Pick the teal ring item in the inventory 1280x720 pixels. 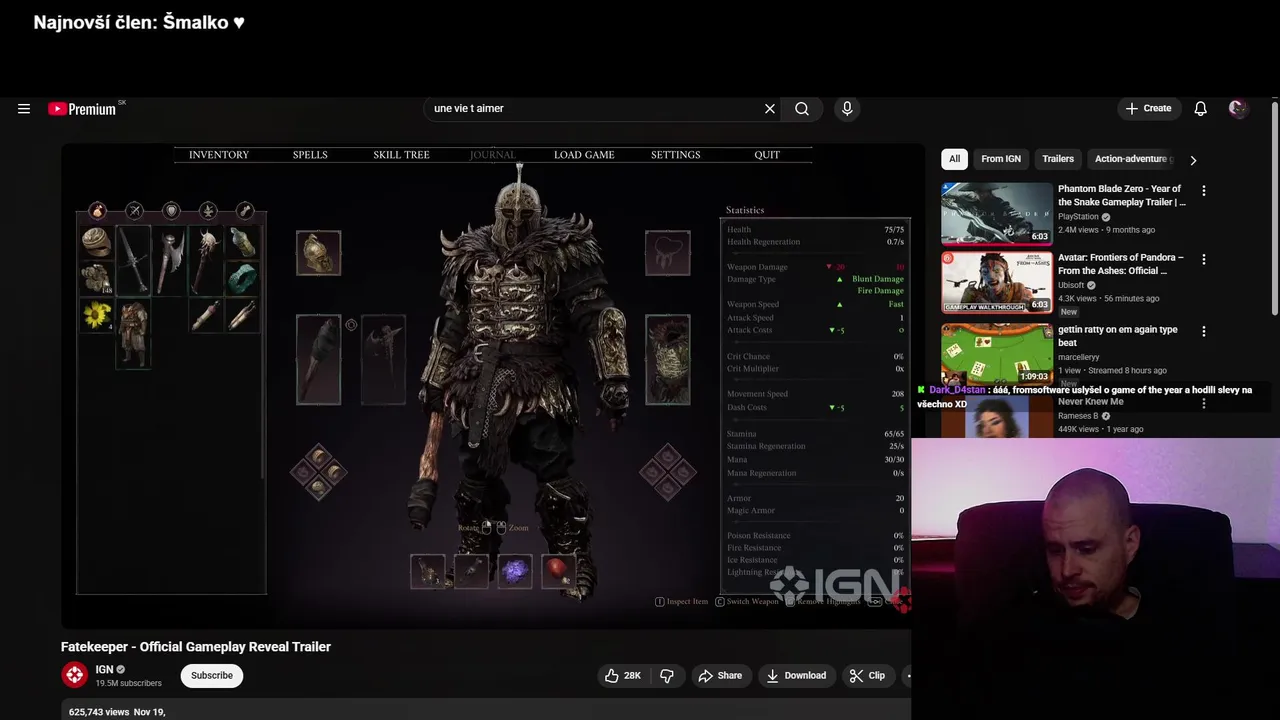coord(242,279)
